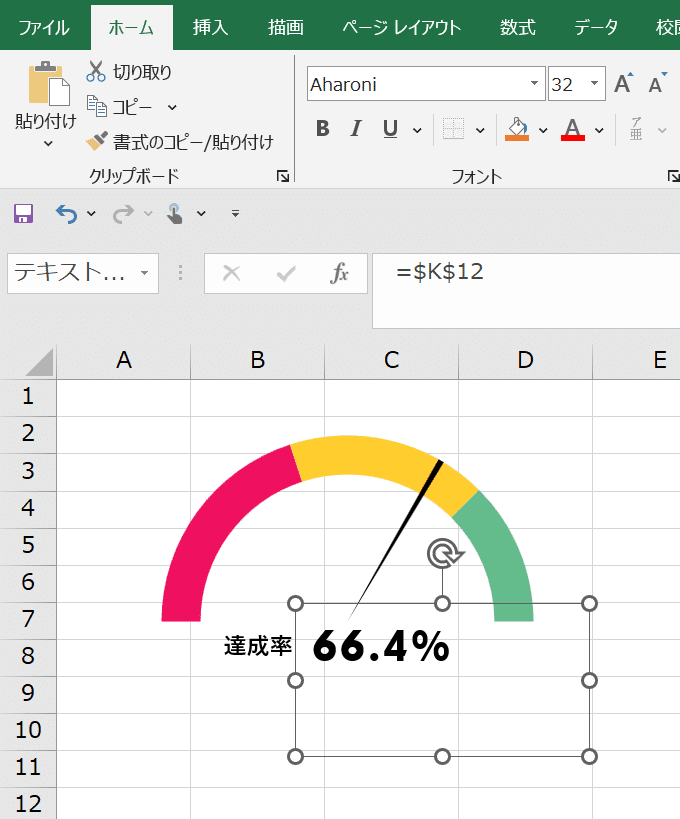Viewport: 680px width, 819px height.
Task: Increase font size with the large A icon
Action: [x=624, y=84]
